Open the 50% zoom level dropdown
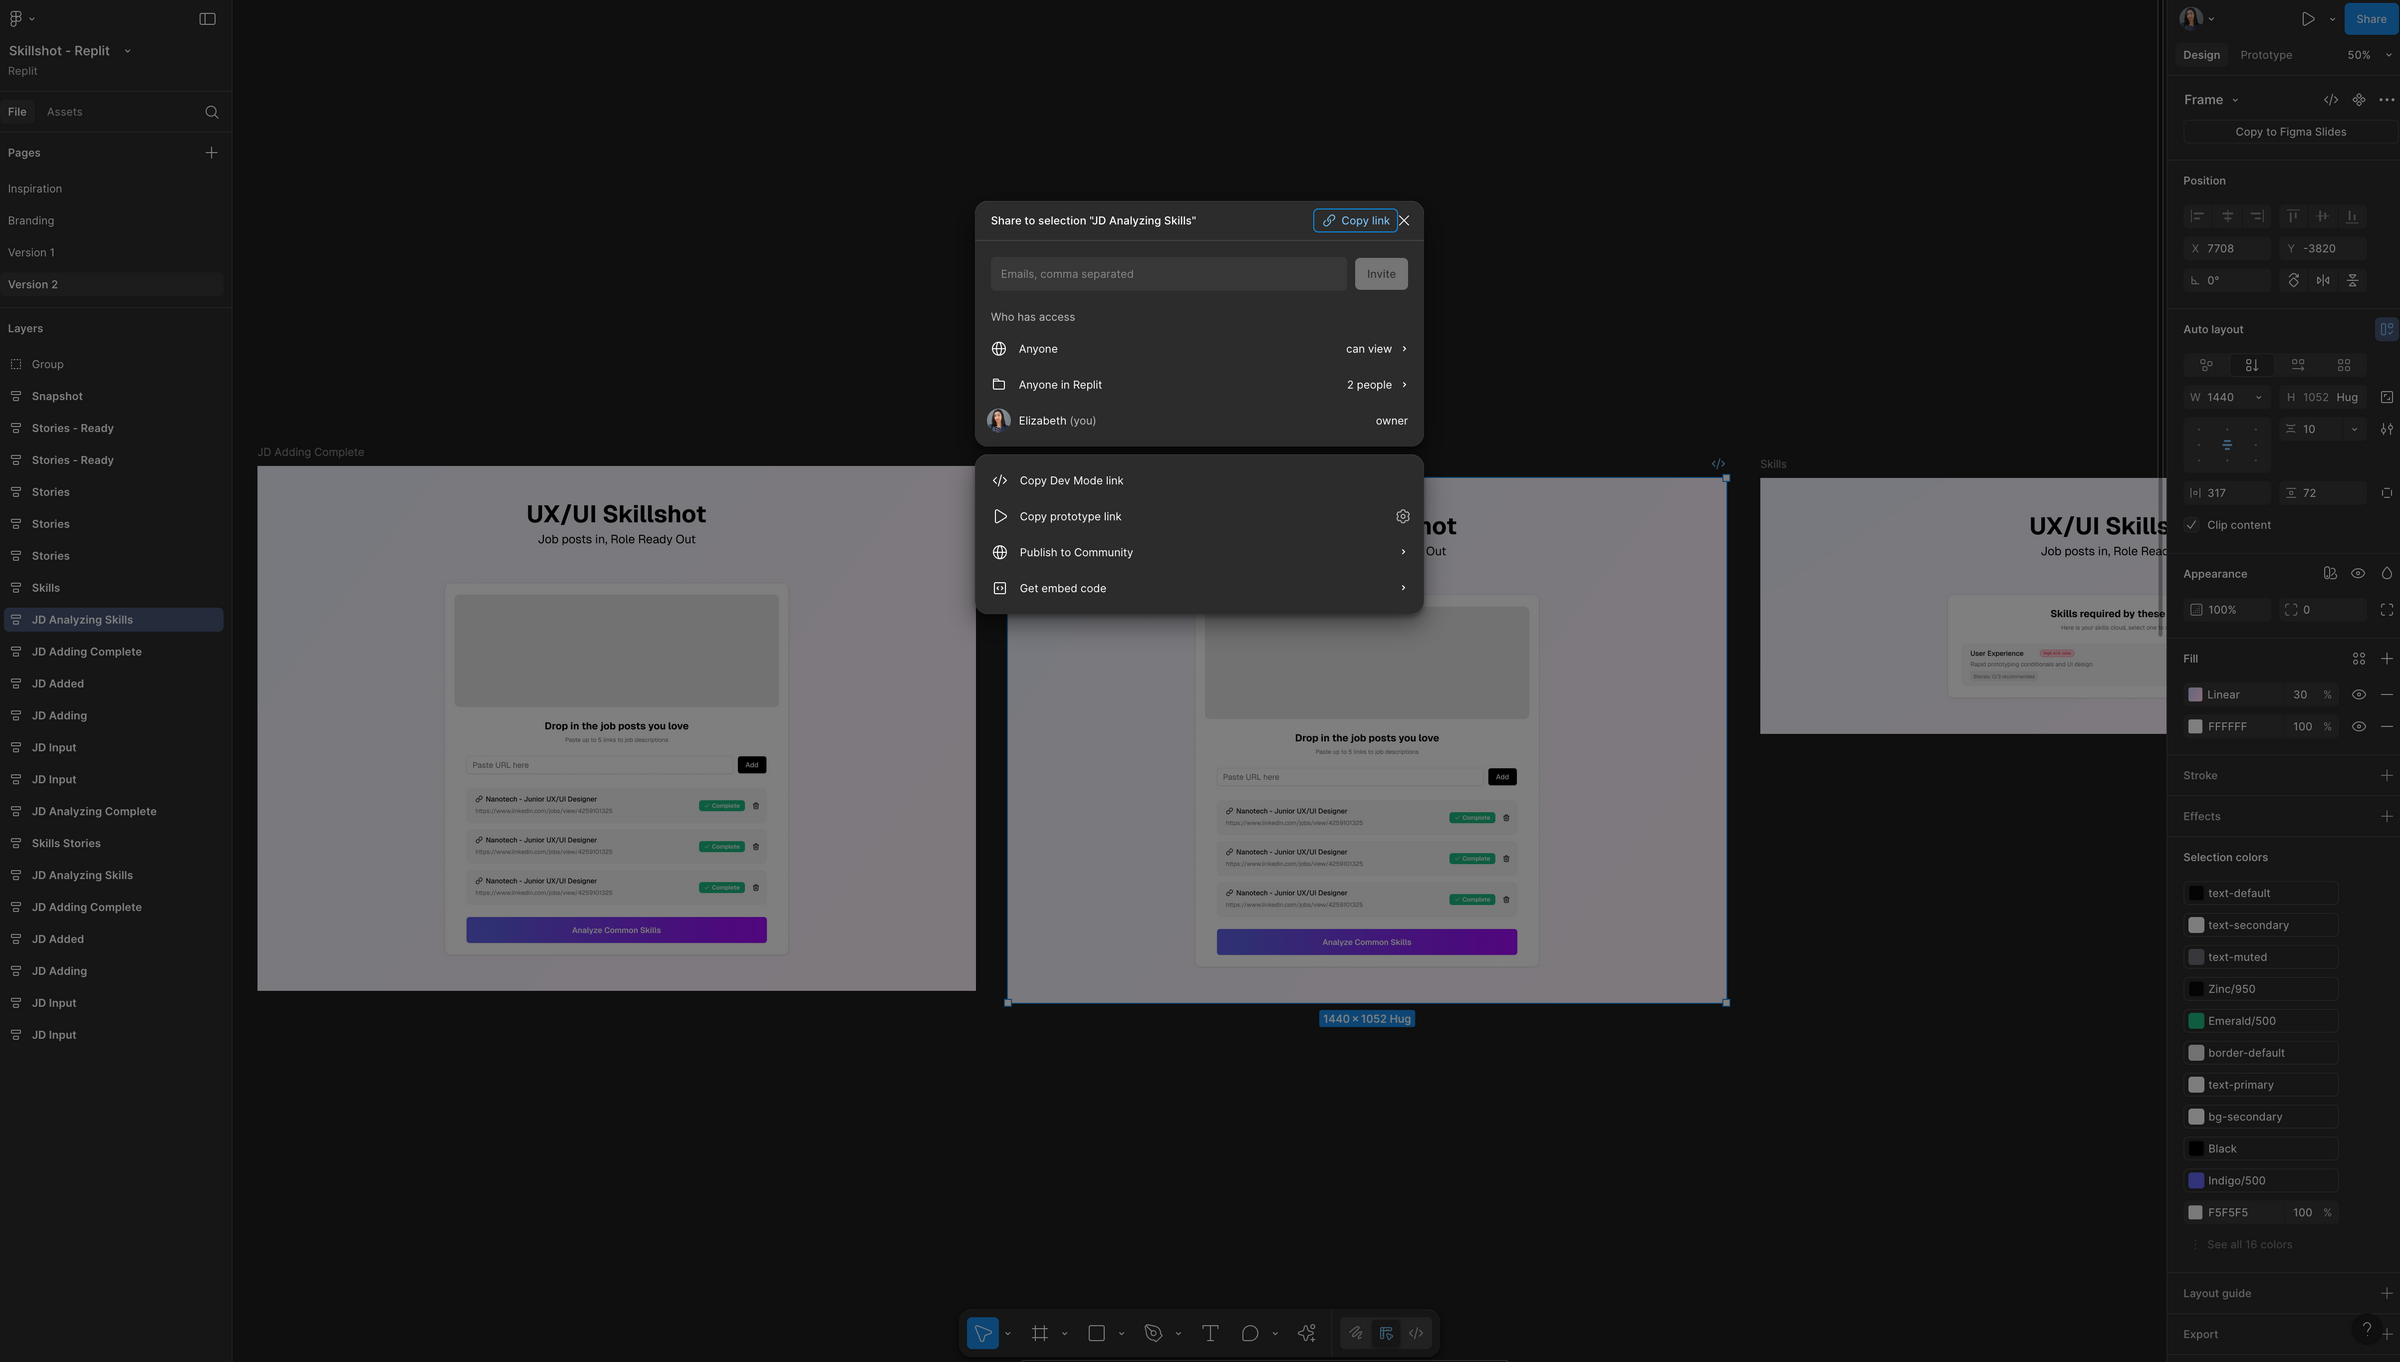Image resolution: width=2400 pixels, height=1362 pixels. [2366, 55]
